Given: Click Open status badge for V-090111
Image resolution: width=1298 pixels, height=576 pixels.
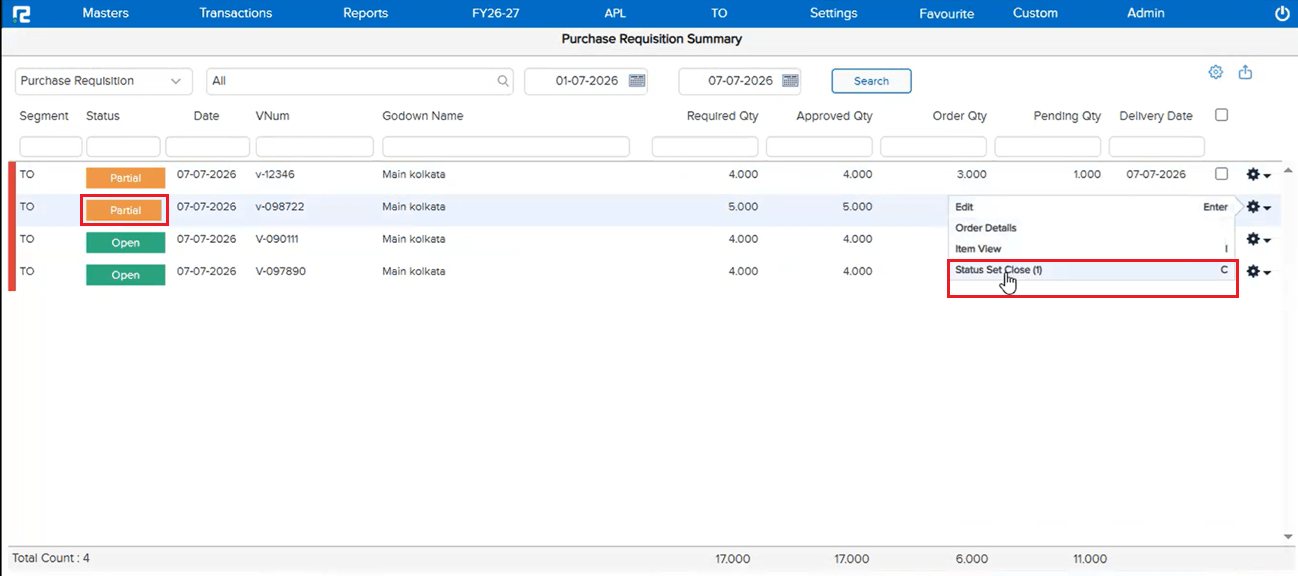Looking at the screenshot, I should (126, 243).
